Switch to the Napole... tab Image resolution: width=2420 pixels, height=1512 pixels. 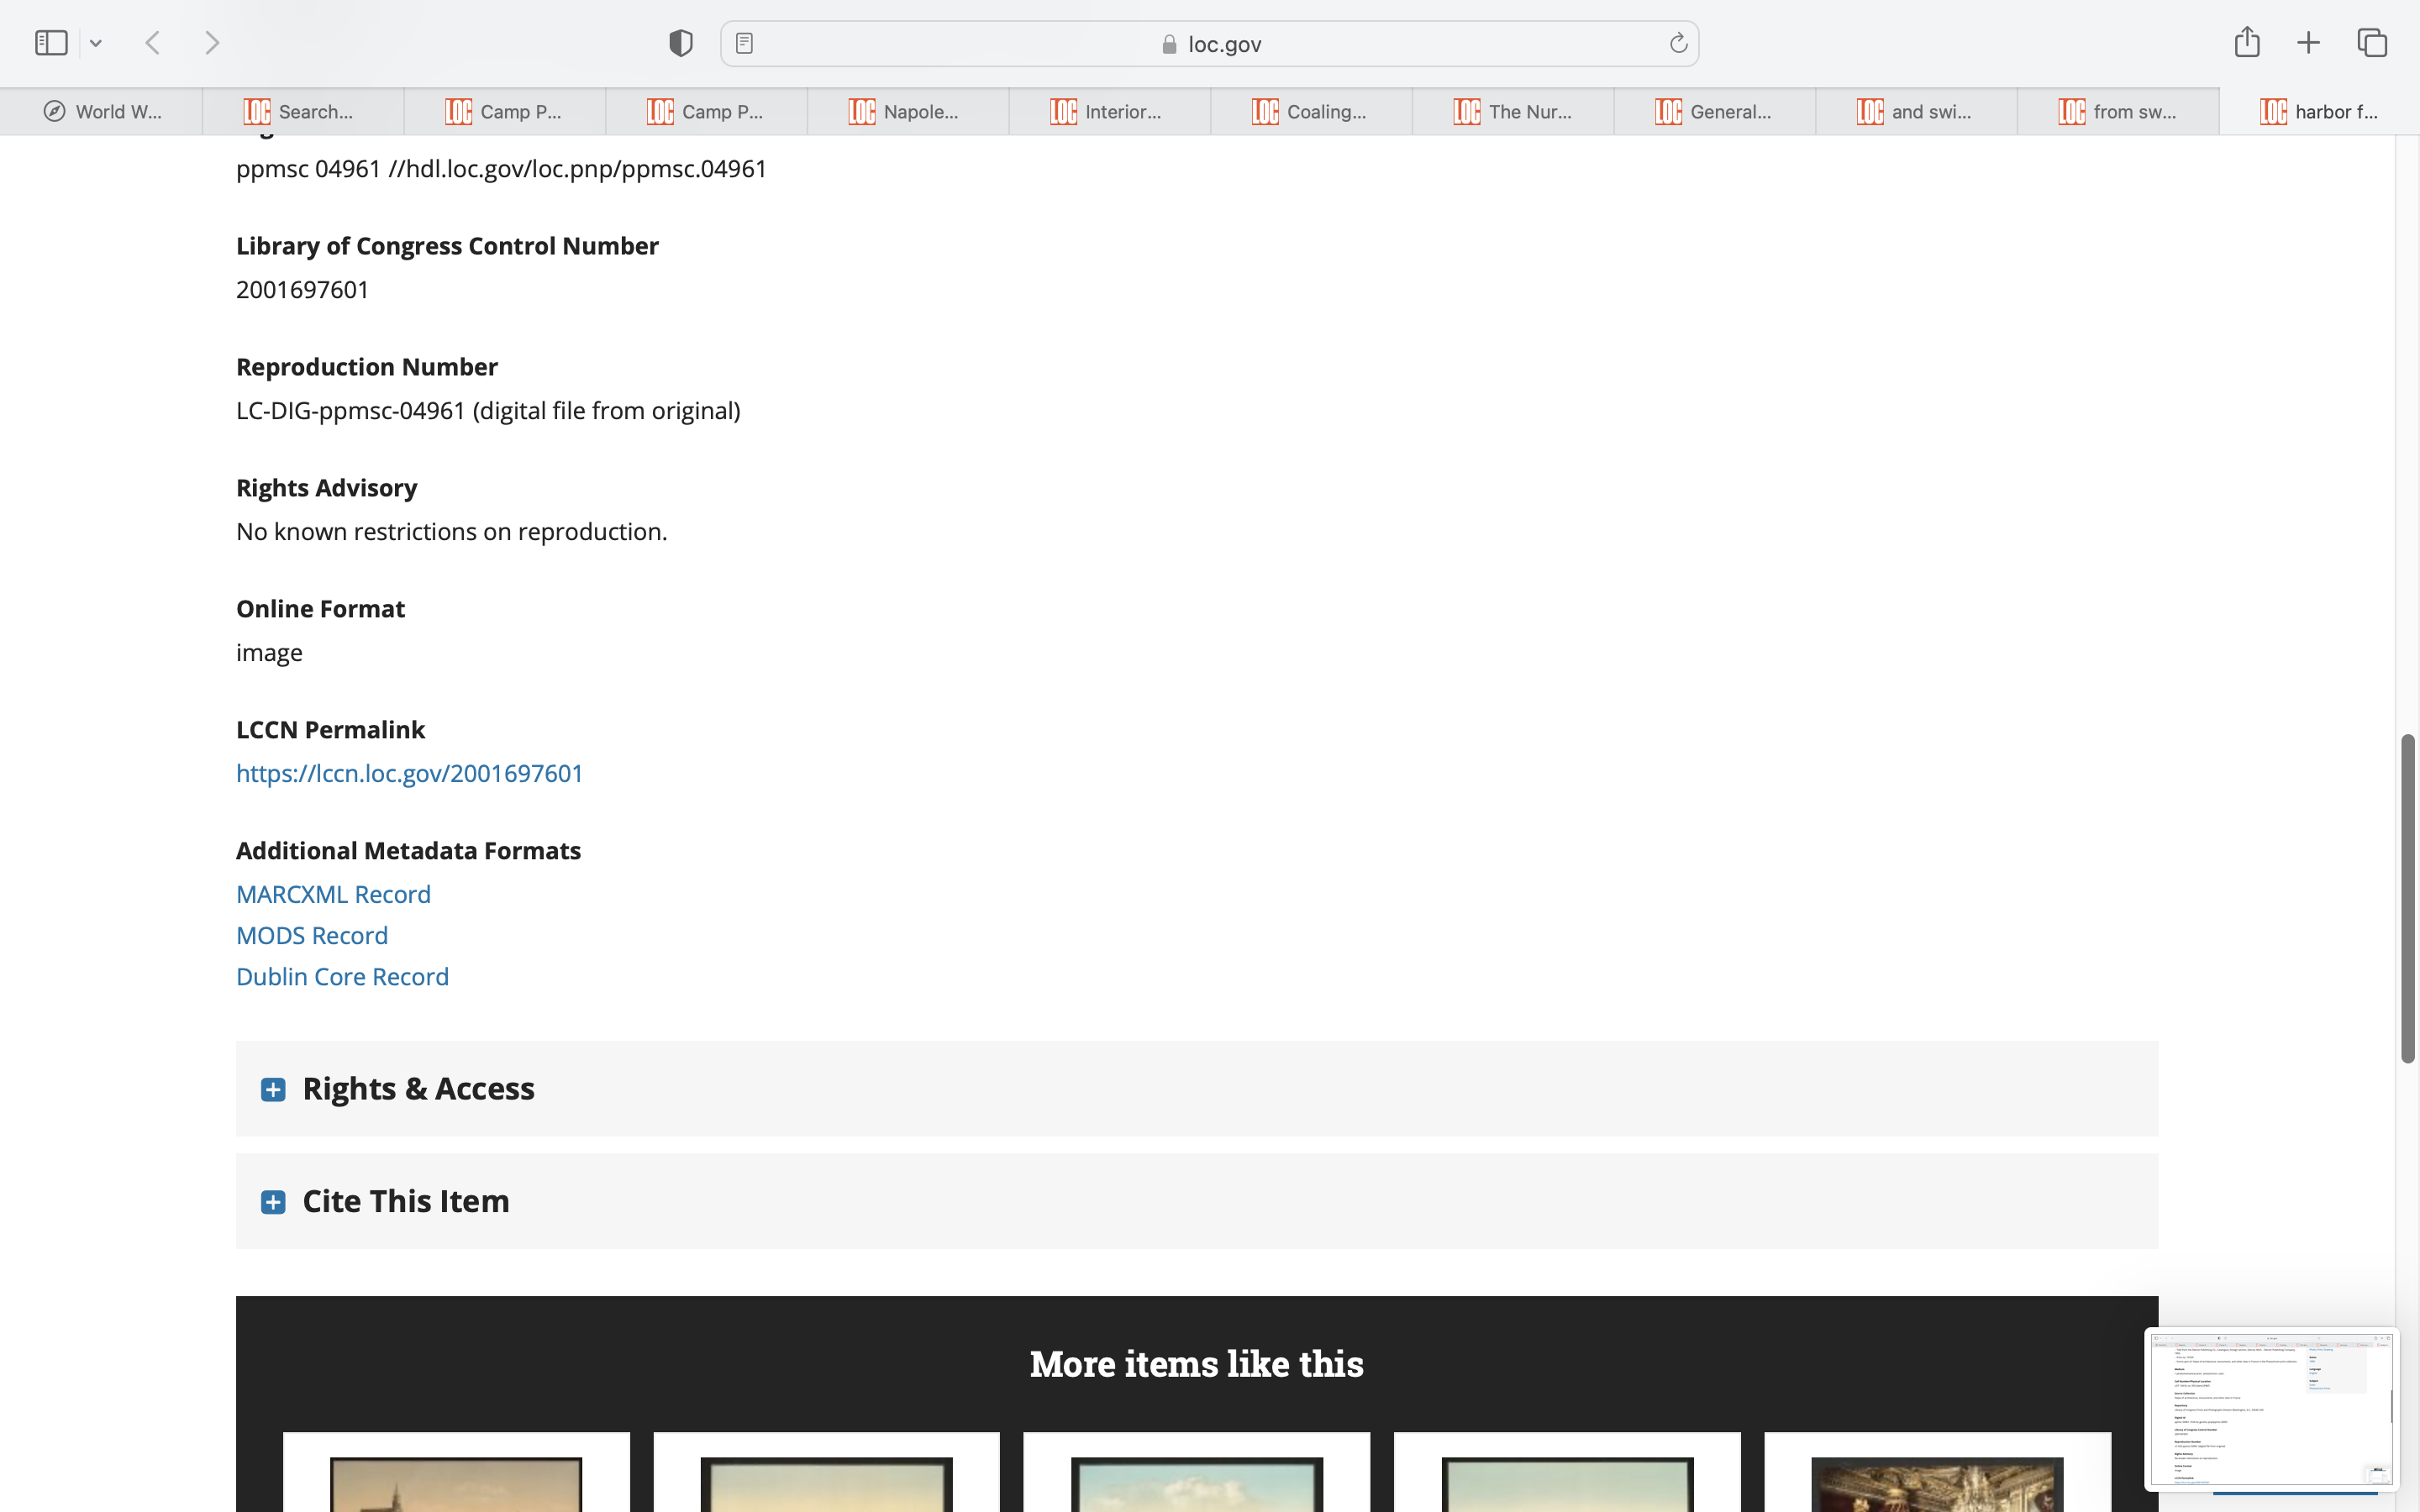point(906,112)
